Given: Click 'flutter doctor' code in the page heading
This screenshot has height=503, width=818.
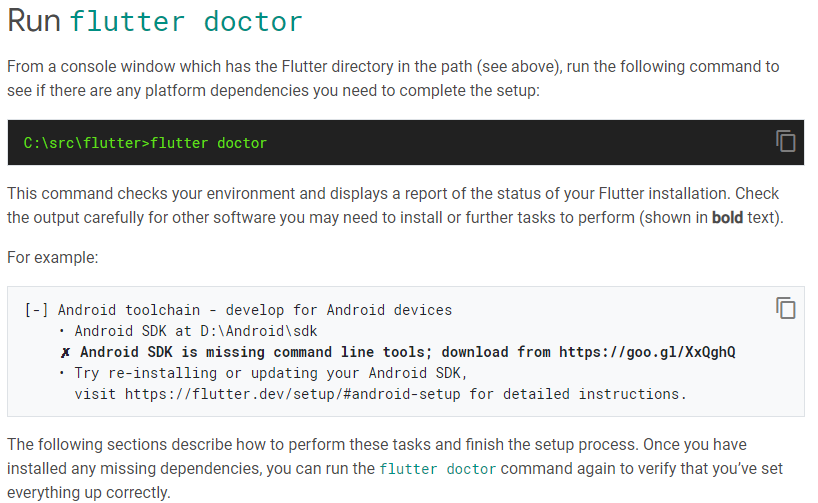Looking at the screenshot, I should click(186, 21).
